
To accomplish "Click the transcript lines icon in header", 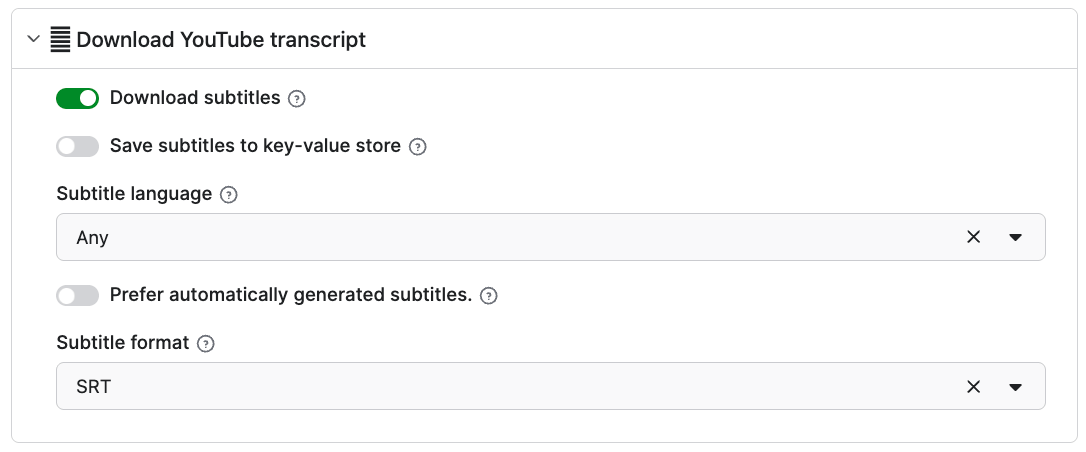I will [61, 40].
